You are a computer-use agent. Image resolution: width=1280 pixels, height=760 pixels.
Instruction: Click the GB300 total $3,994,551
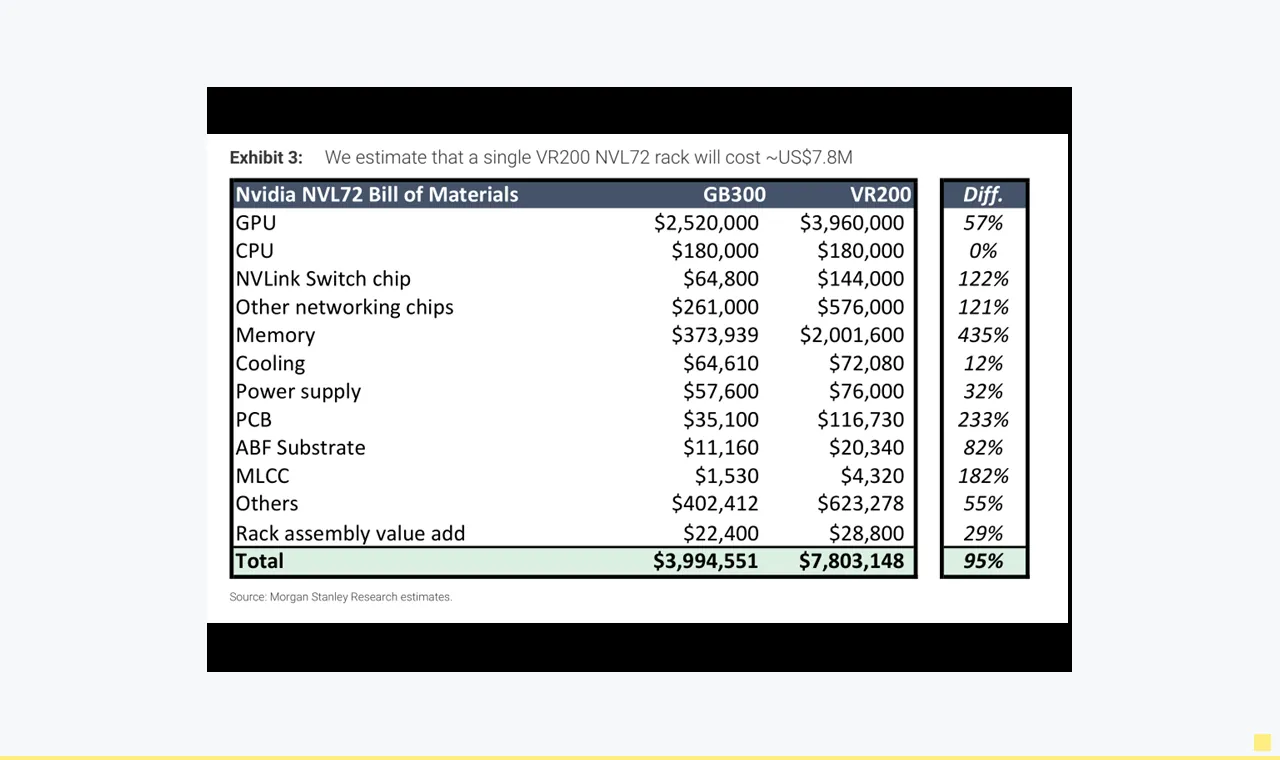point(706,561)
